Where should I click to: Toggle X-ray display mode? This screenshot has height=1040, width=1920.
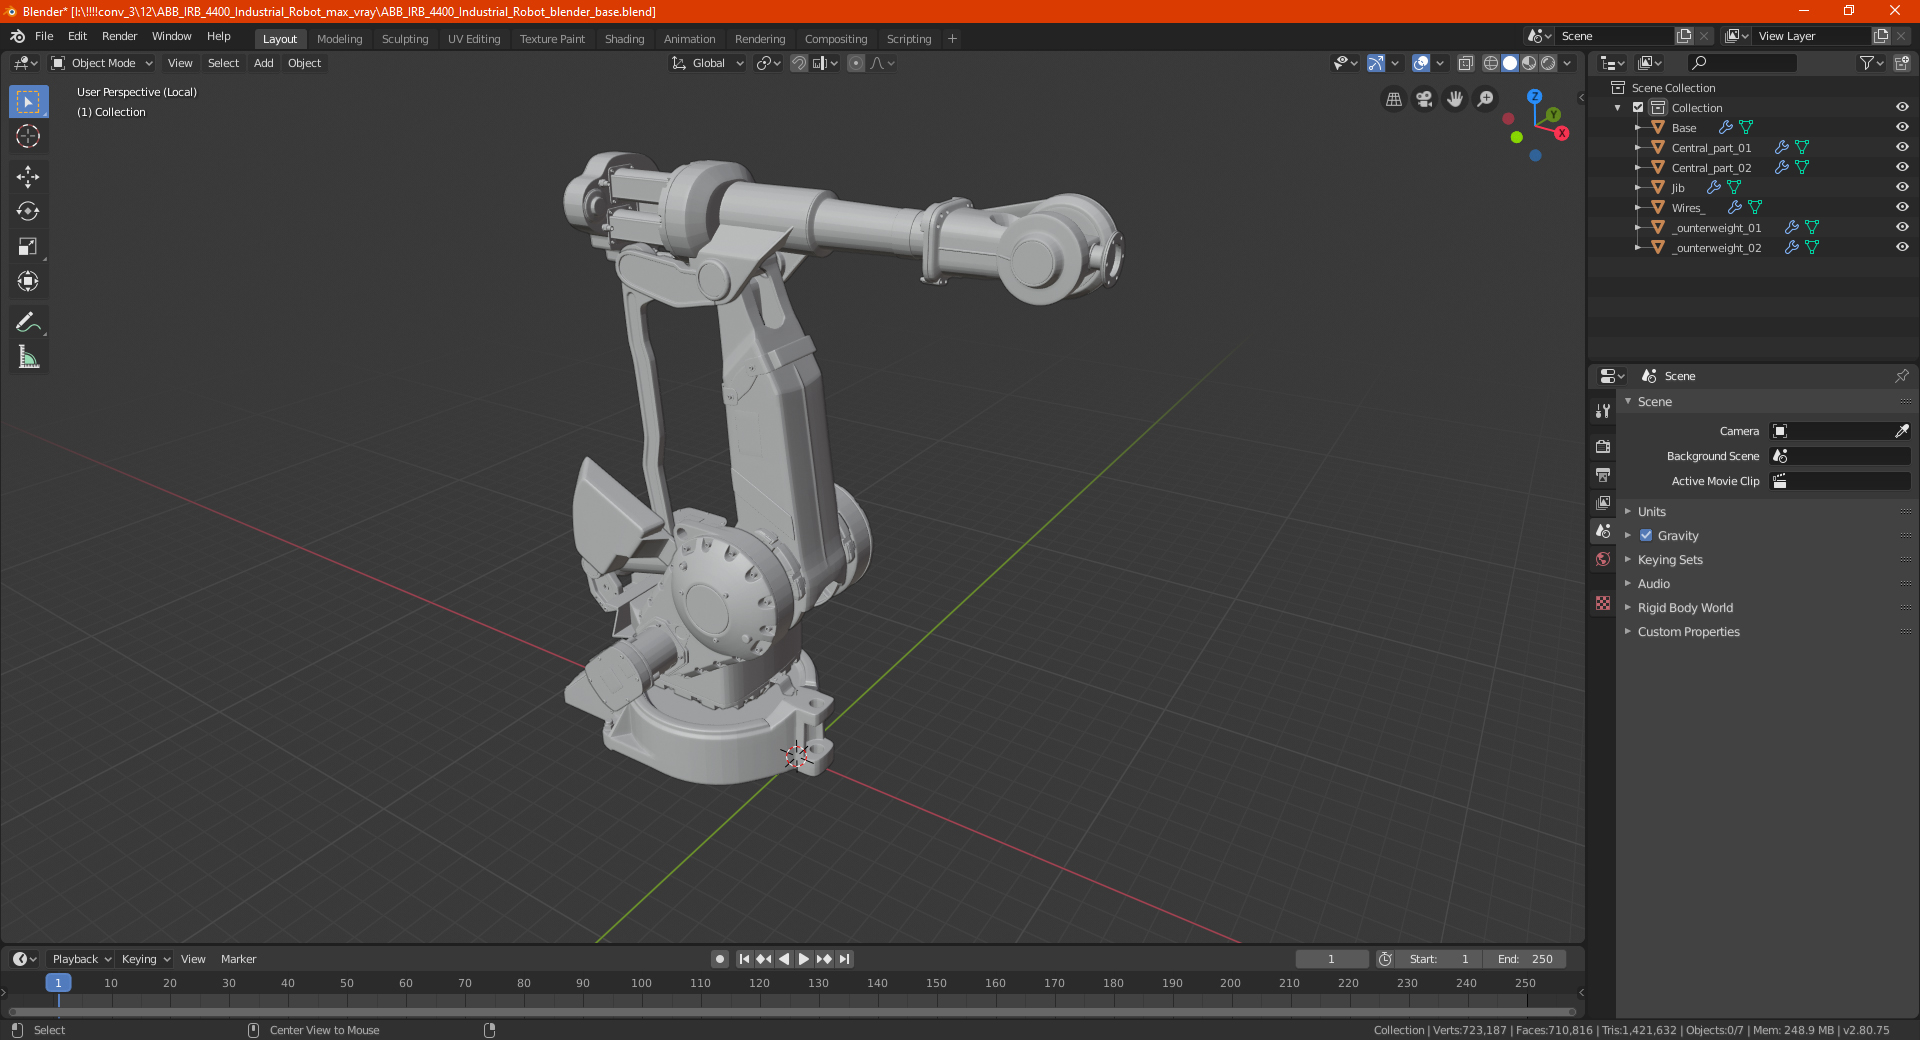(1466, 63)
